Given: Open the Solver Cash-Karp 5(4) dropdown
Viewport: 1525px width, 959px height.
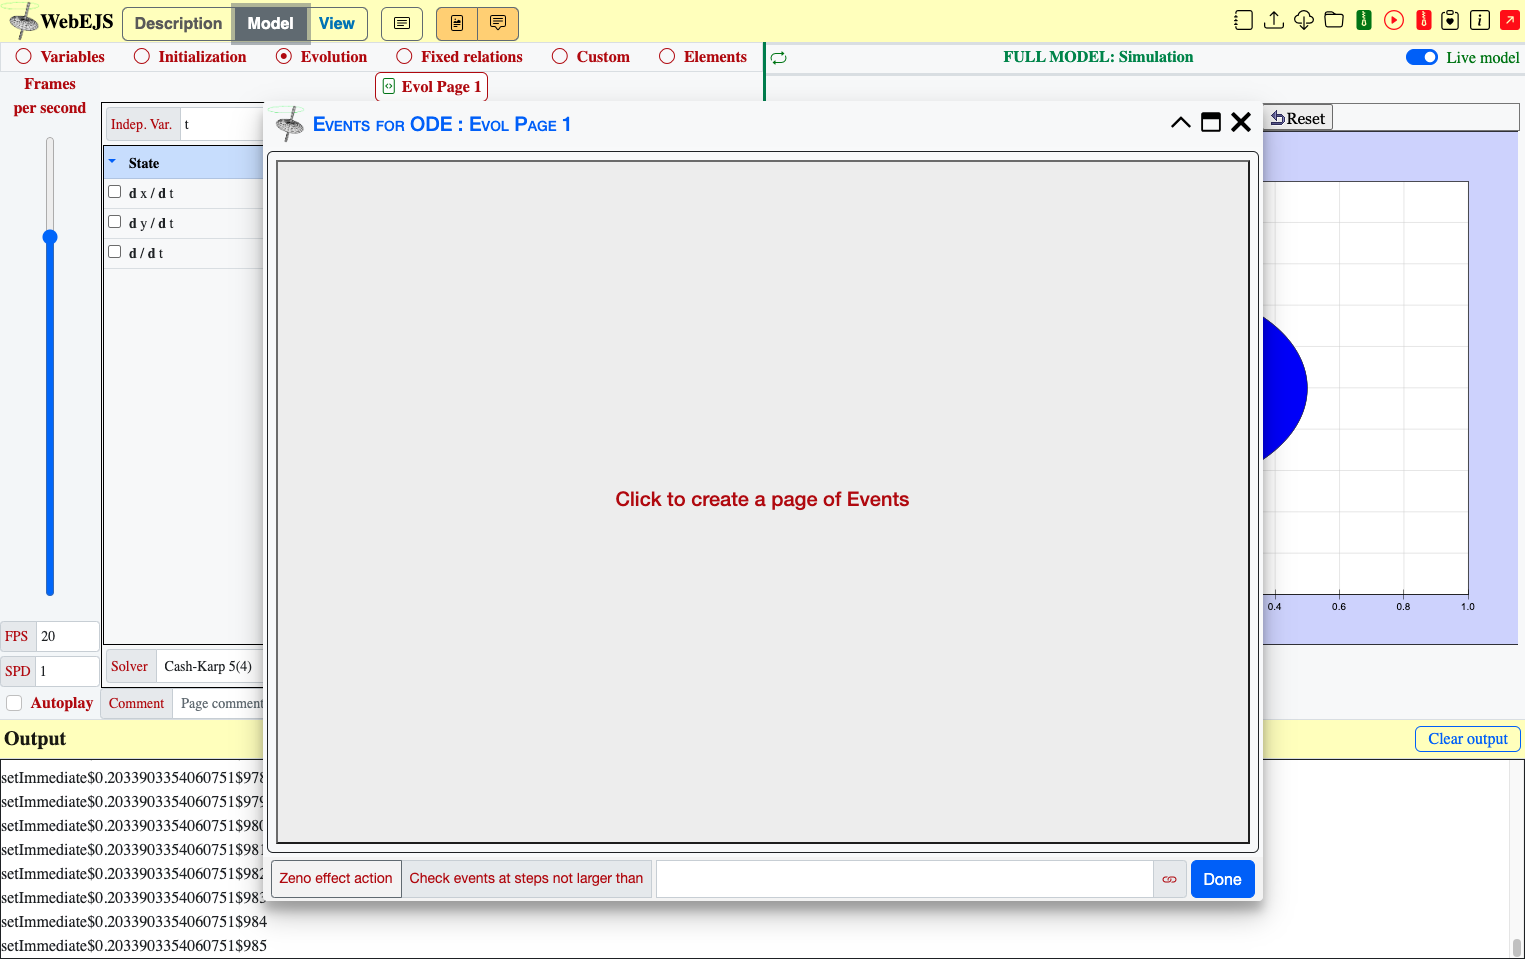Looking at the screenshot, I should click(208, 667).
